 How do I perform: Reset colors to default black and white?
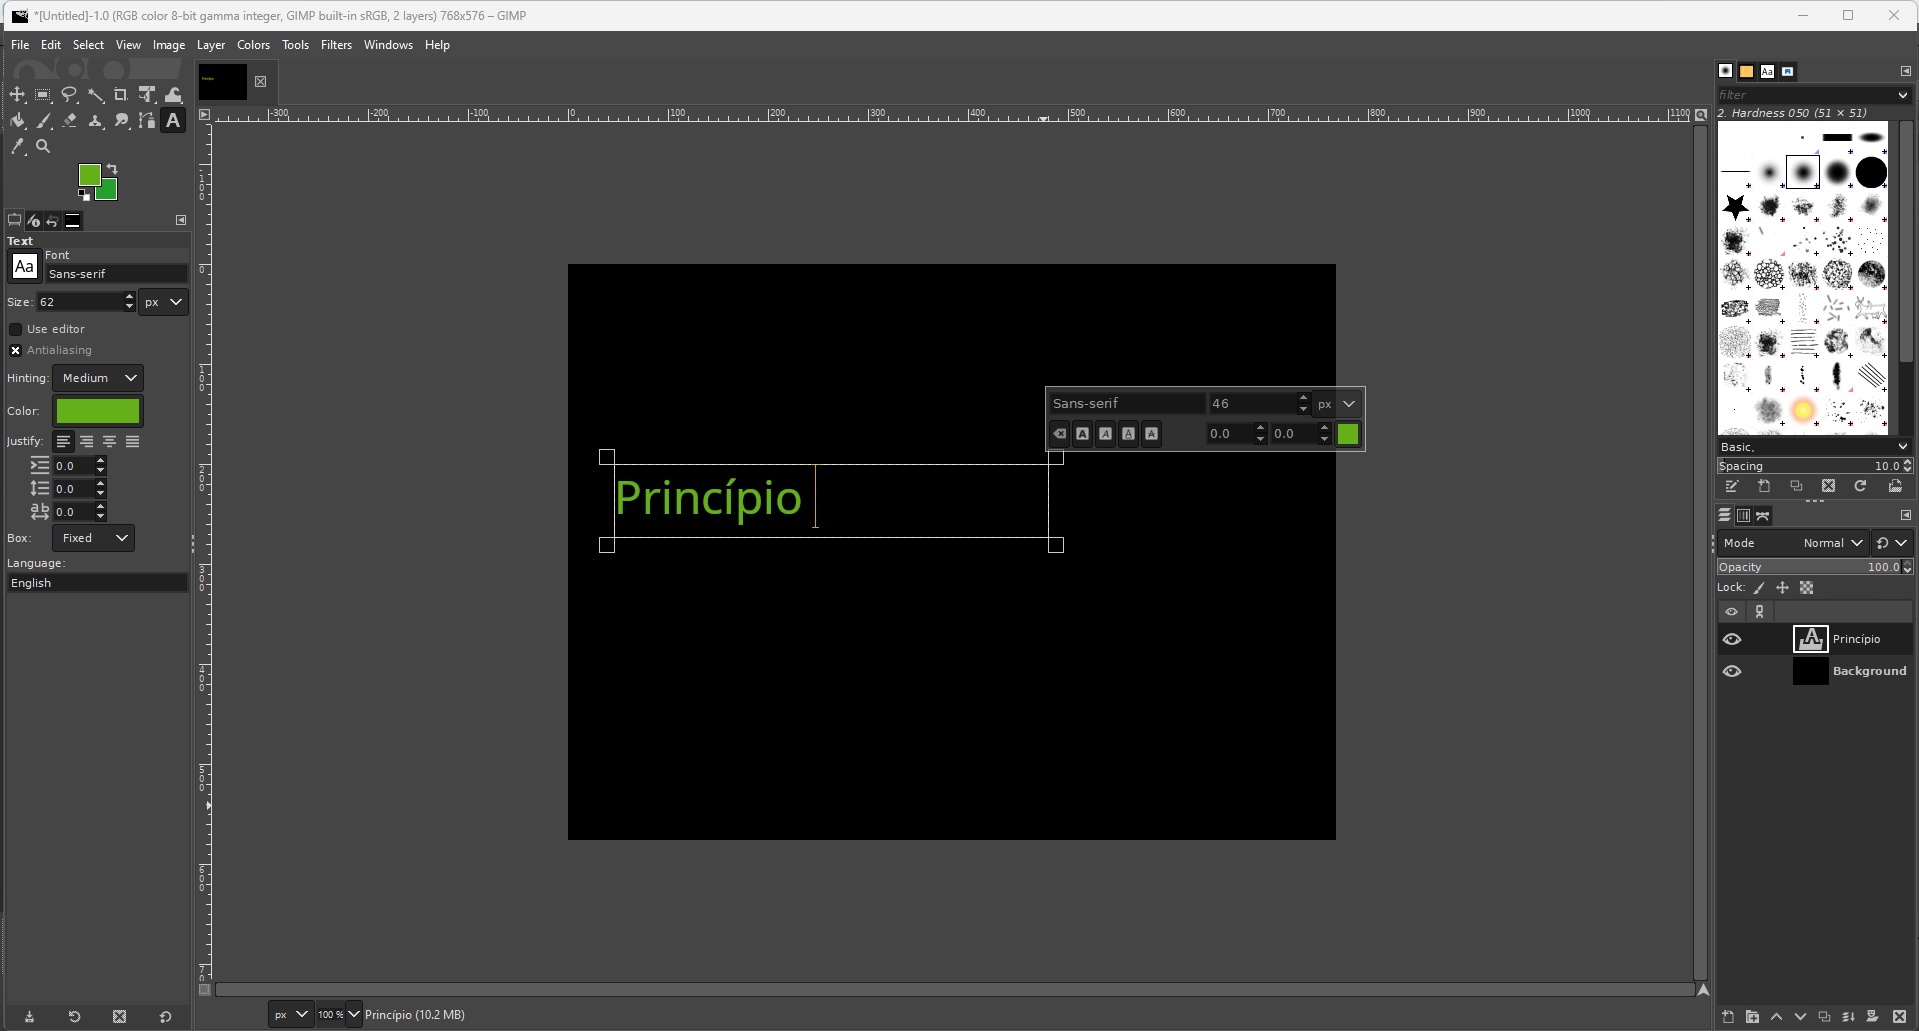(x=84, y=196)
